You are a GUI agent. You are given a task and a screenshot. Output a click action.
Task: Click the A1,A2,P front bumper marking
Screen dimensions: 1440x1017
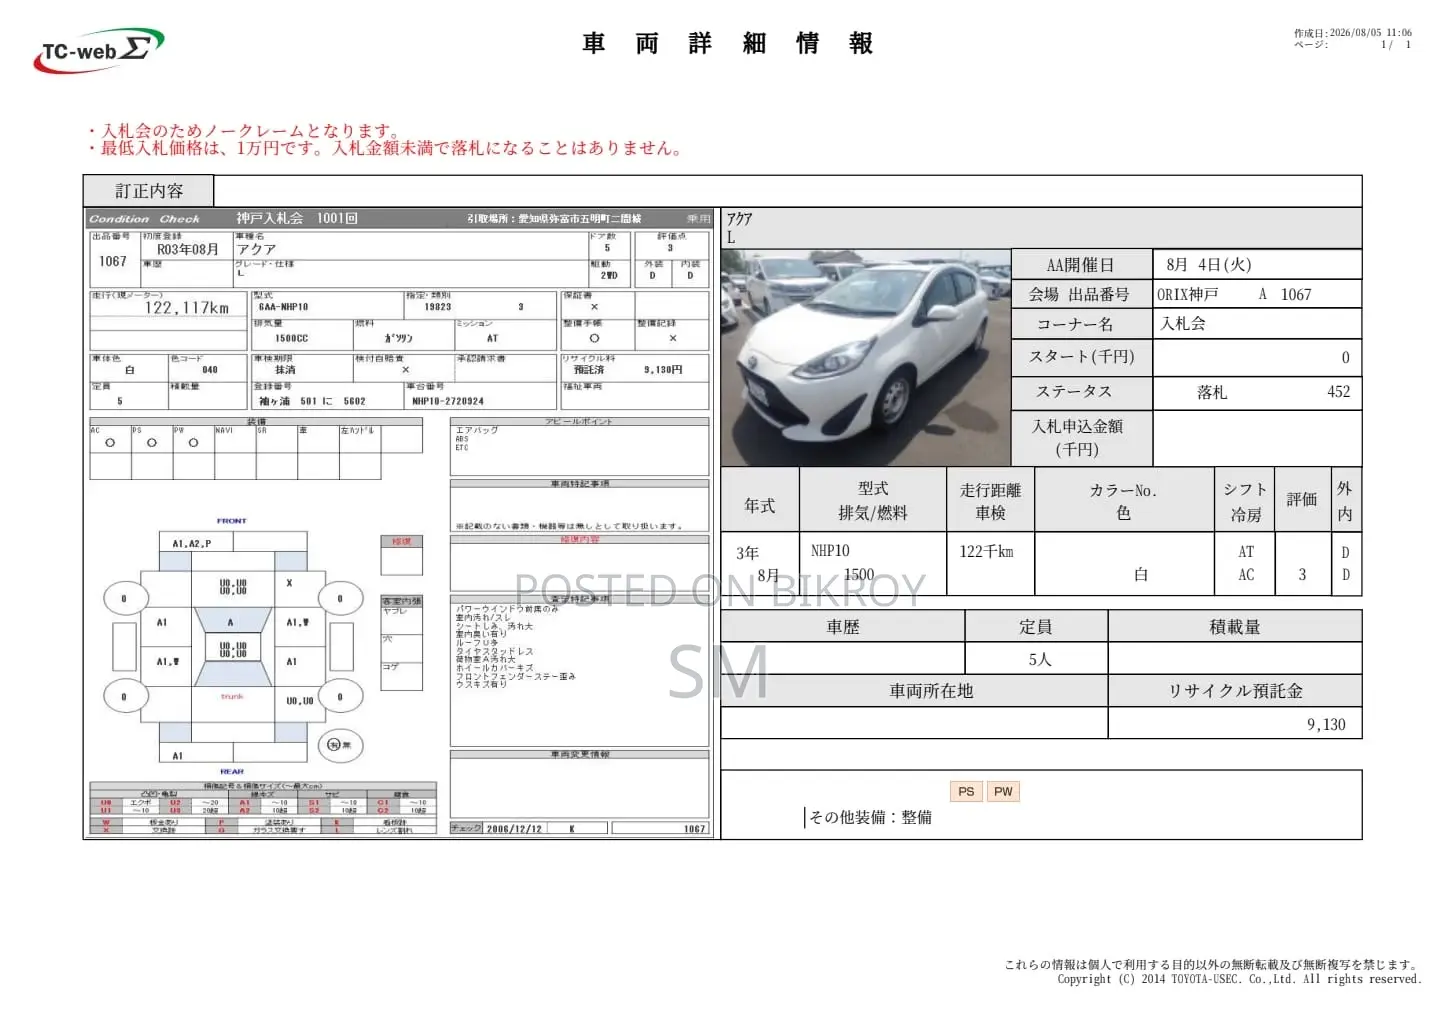[x=192, y=544]
